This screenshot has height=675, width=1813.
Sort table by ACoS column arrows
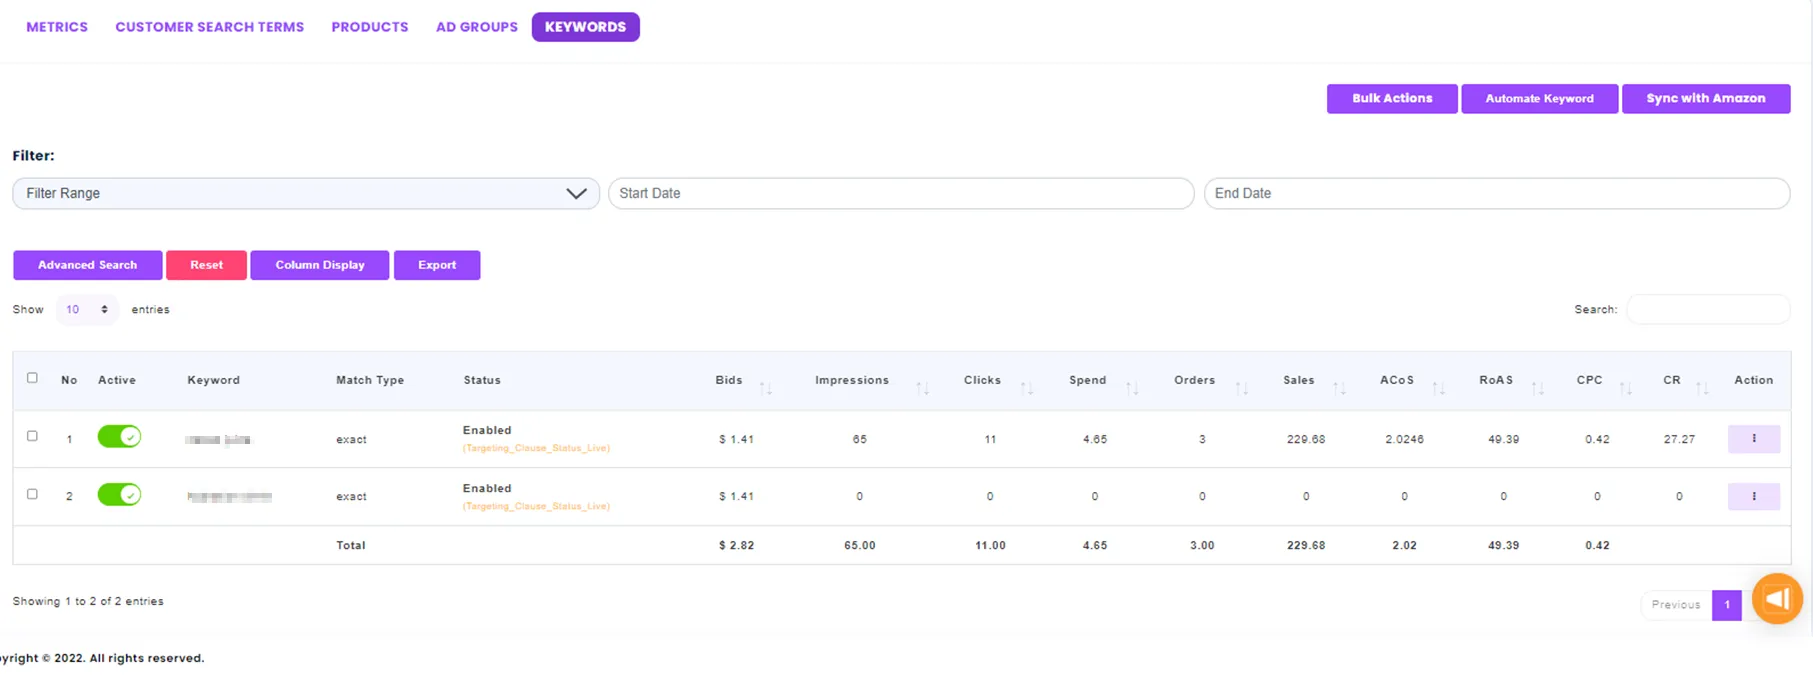pyautogui.click(x=1439, y=388)
